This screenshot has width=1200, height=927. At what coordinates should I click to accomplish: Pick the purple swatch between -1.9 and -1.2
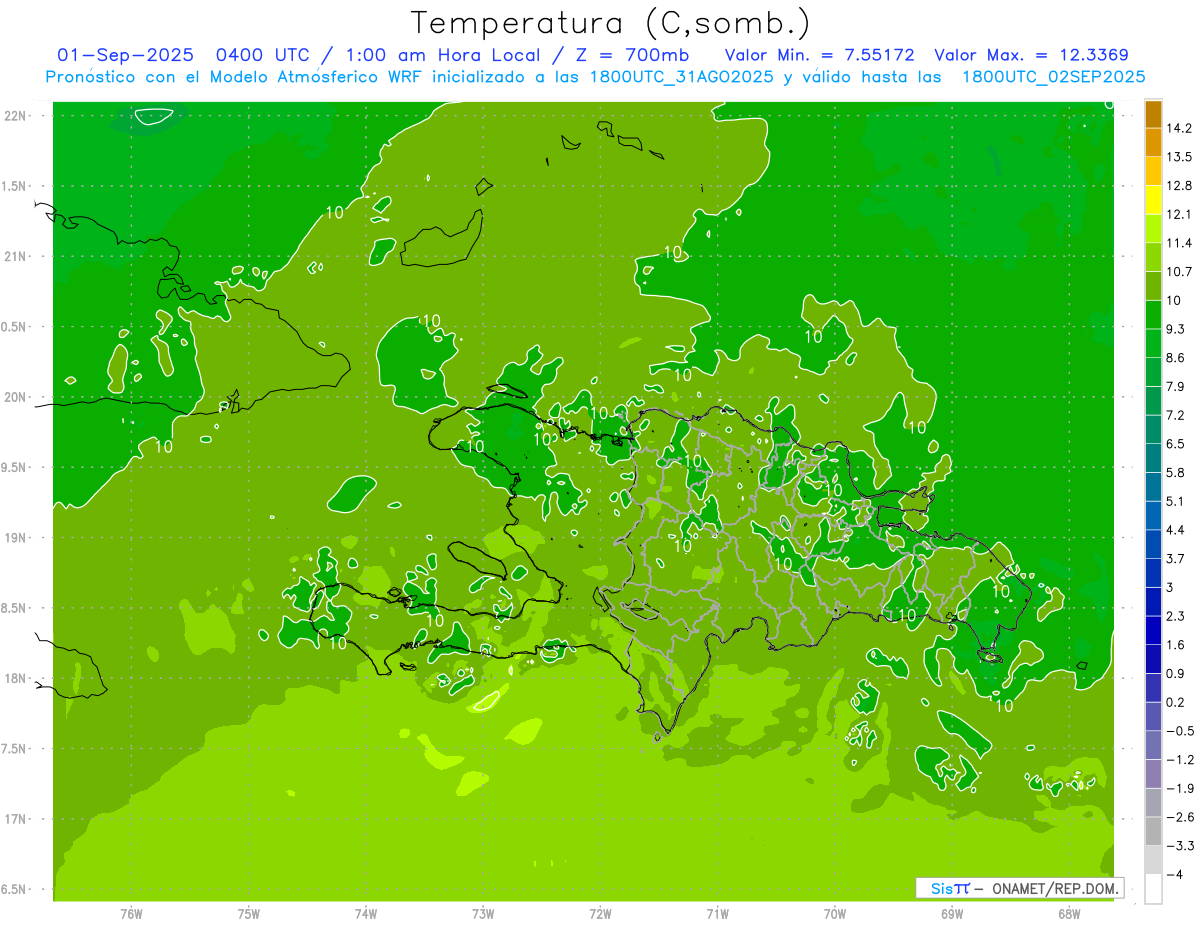1153,773
